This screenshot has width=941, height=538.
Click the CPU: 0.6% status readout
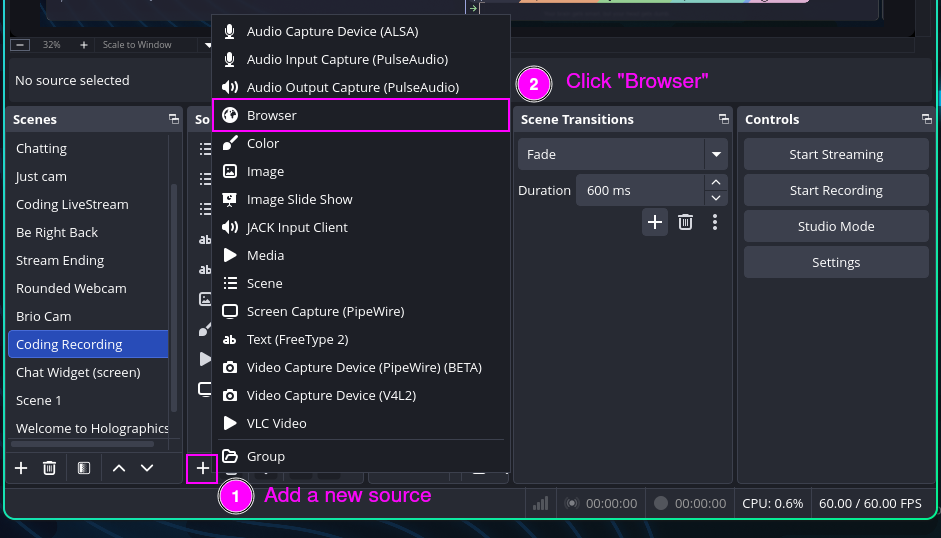pyautogui.click(x=772, y=504)
